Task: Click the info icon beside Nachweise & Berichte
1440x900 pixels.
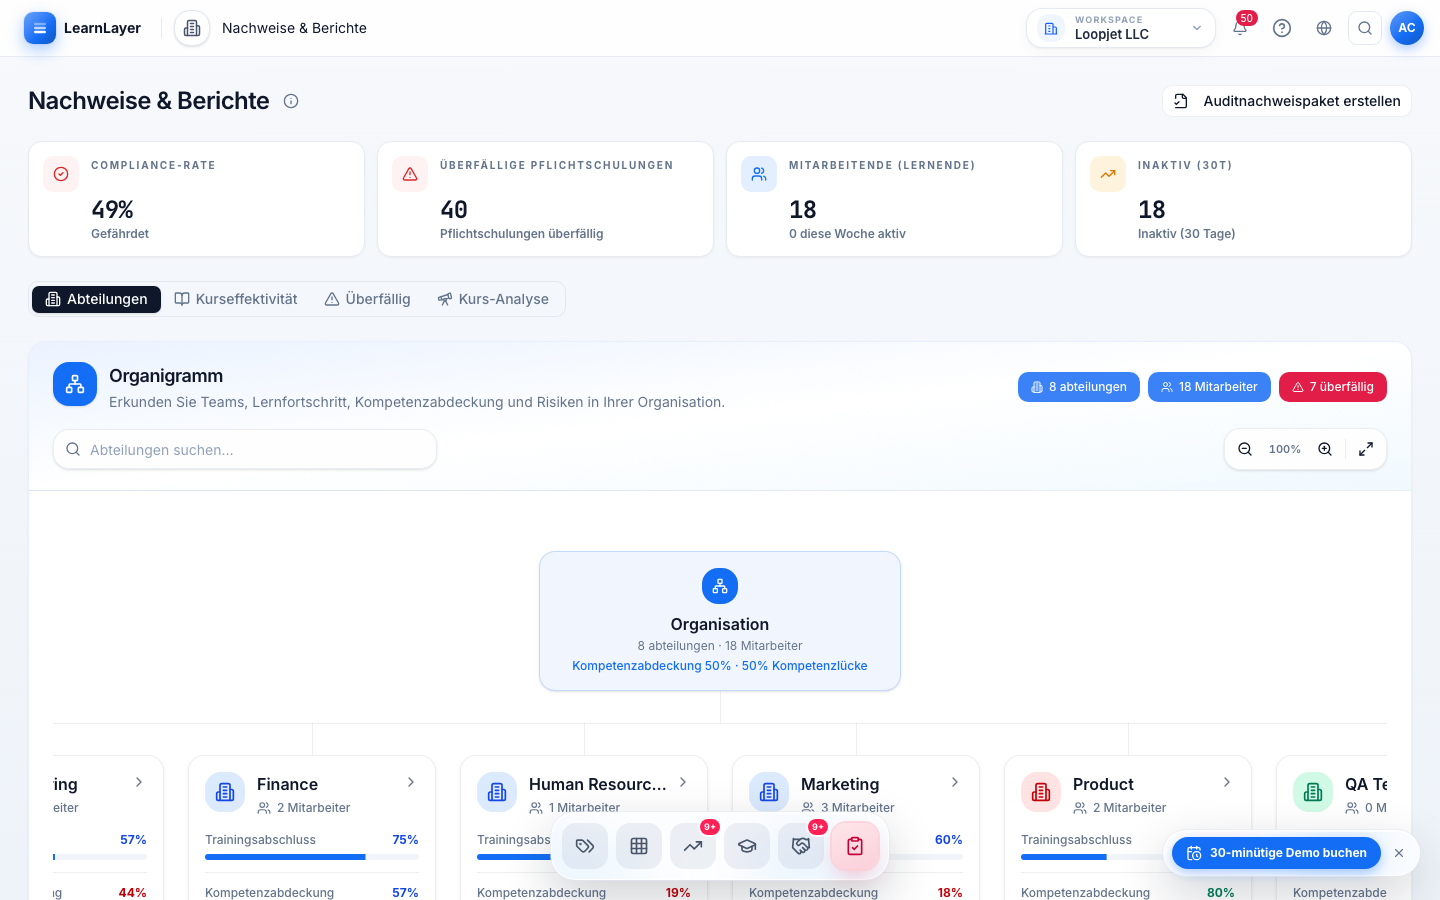Action: click(291, 101)
